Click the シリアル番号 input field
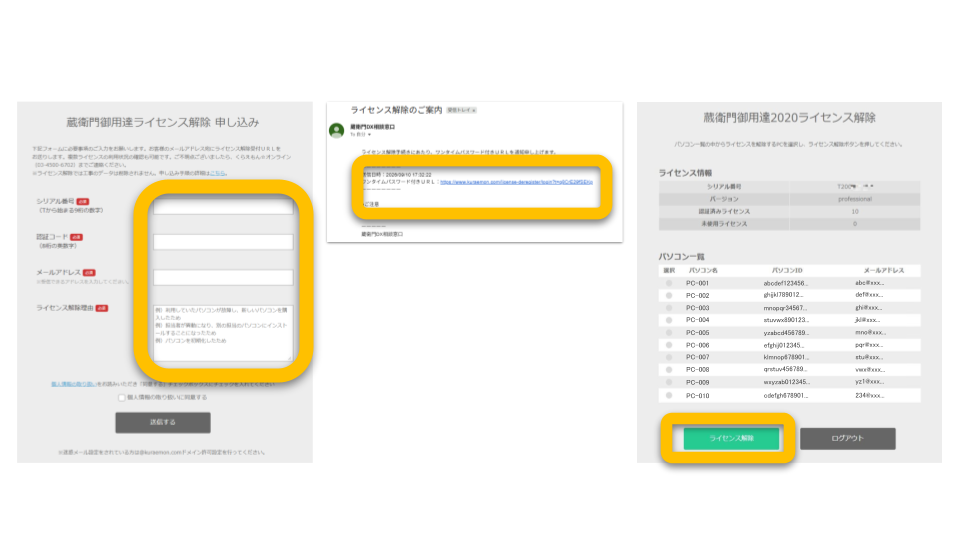 pyautogui.click(x=223, y=206)
